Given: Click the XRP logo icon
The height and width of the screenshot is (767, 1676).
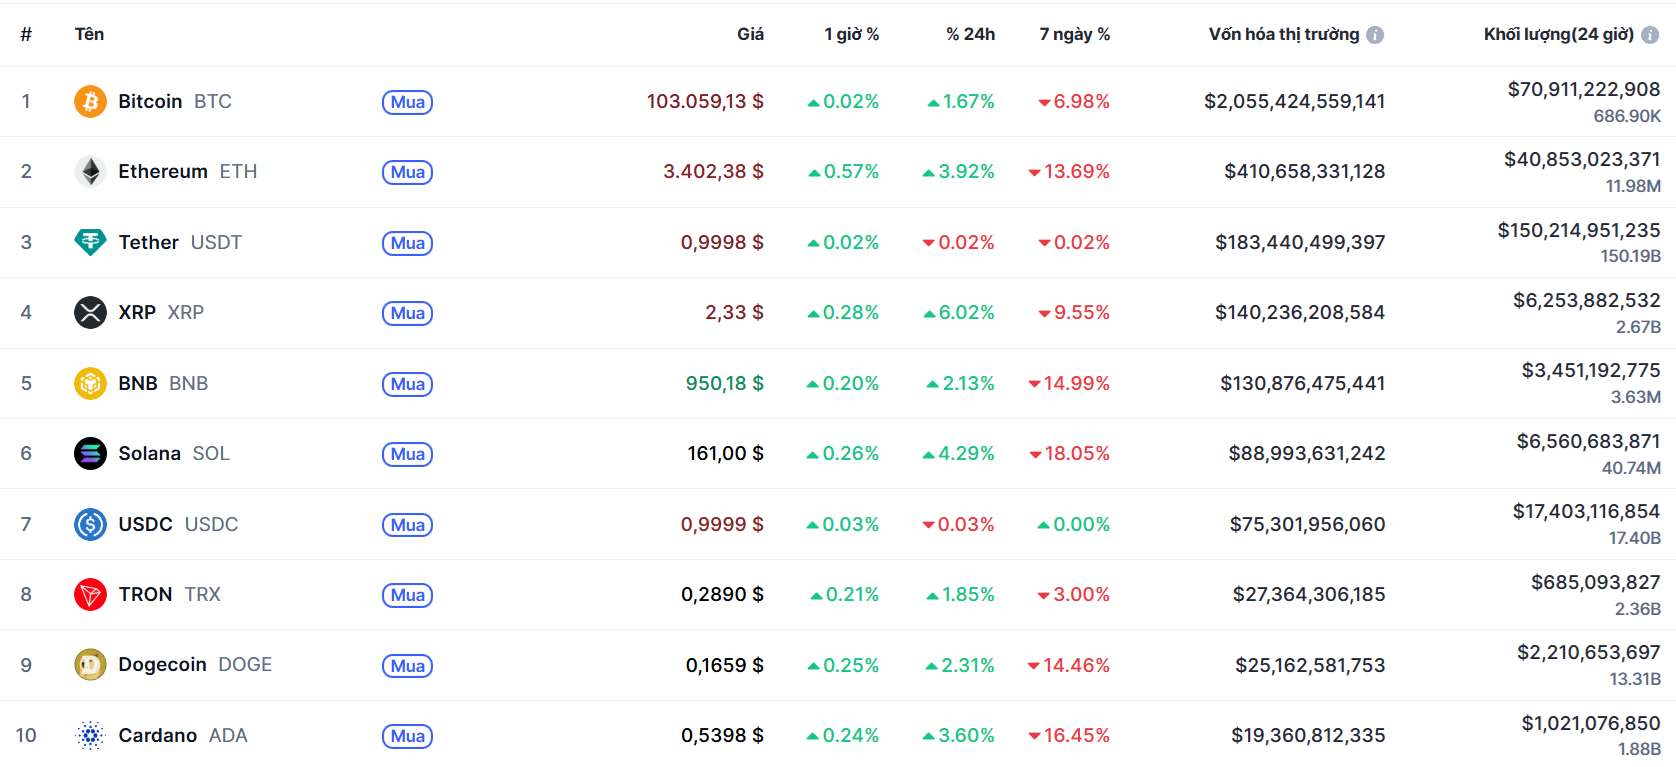Looking at the screenshot, I should pos(90,312).
